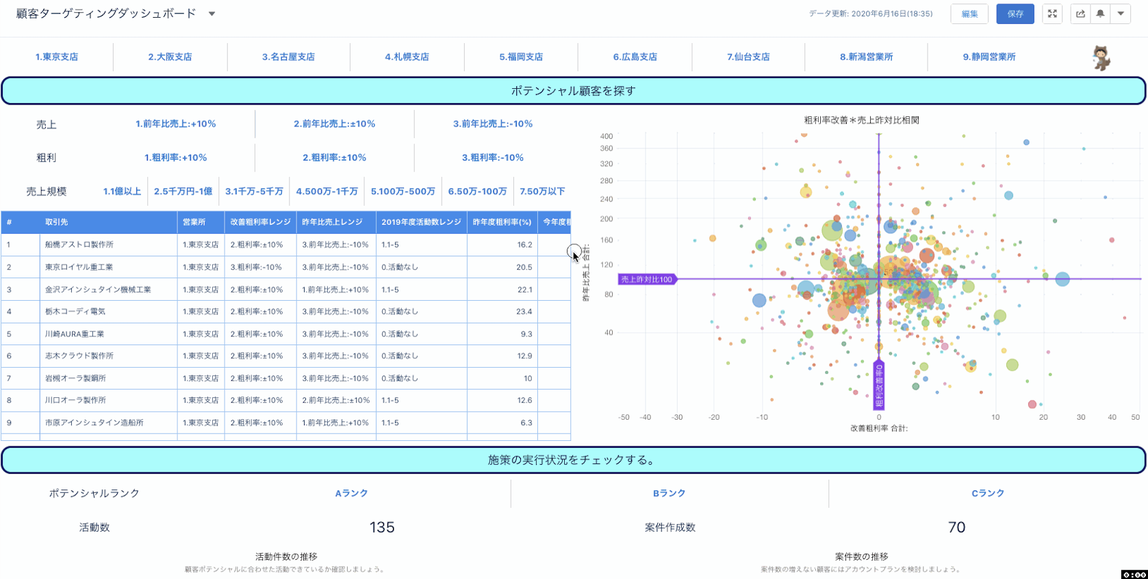
Task: Select the Cランク potential rank
Action: [x=988, y=493]
